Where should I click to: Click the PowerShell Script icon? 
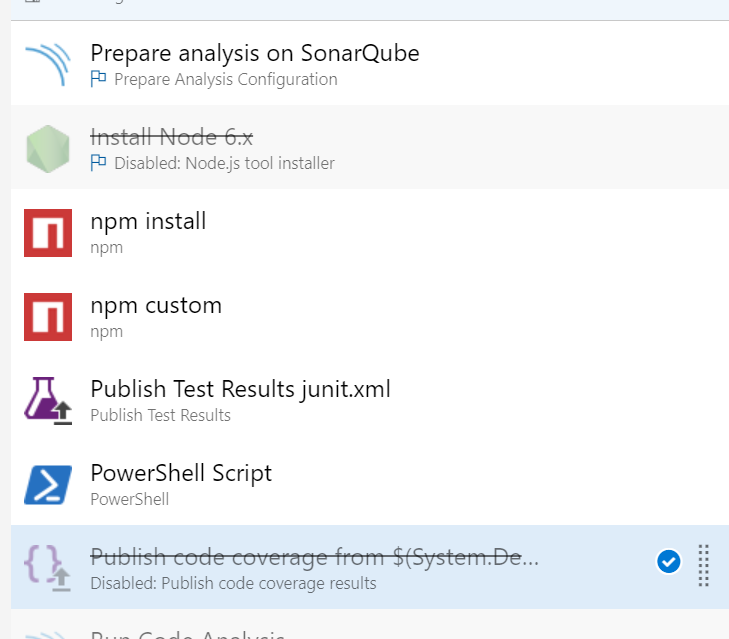pos(48,484)
